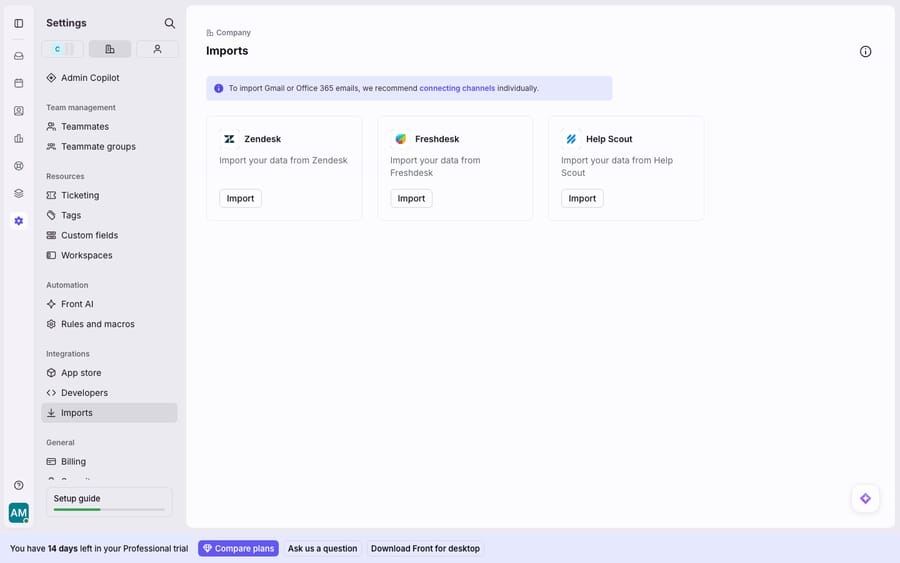Open Billing settings
The height and width of the screenshot is (563, 900).
(x=109, y=461)
